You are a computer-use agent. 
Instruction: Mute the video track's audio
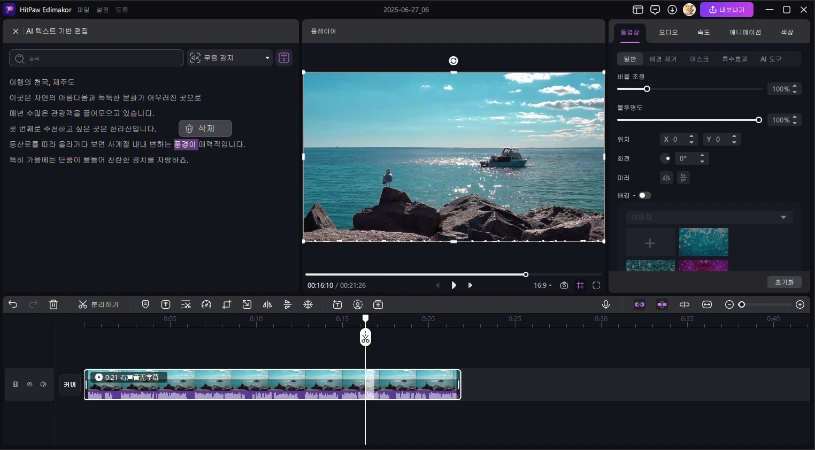[43, 384]
